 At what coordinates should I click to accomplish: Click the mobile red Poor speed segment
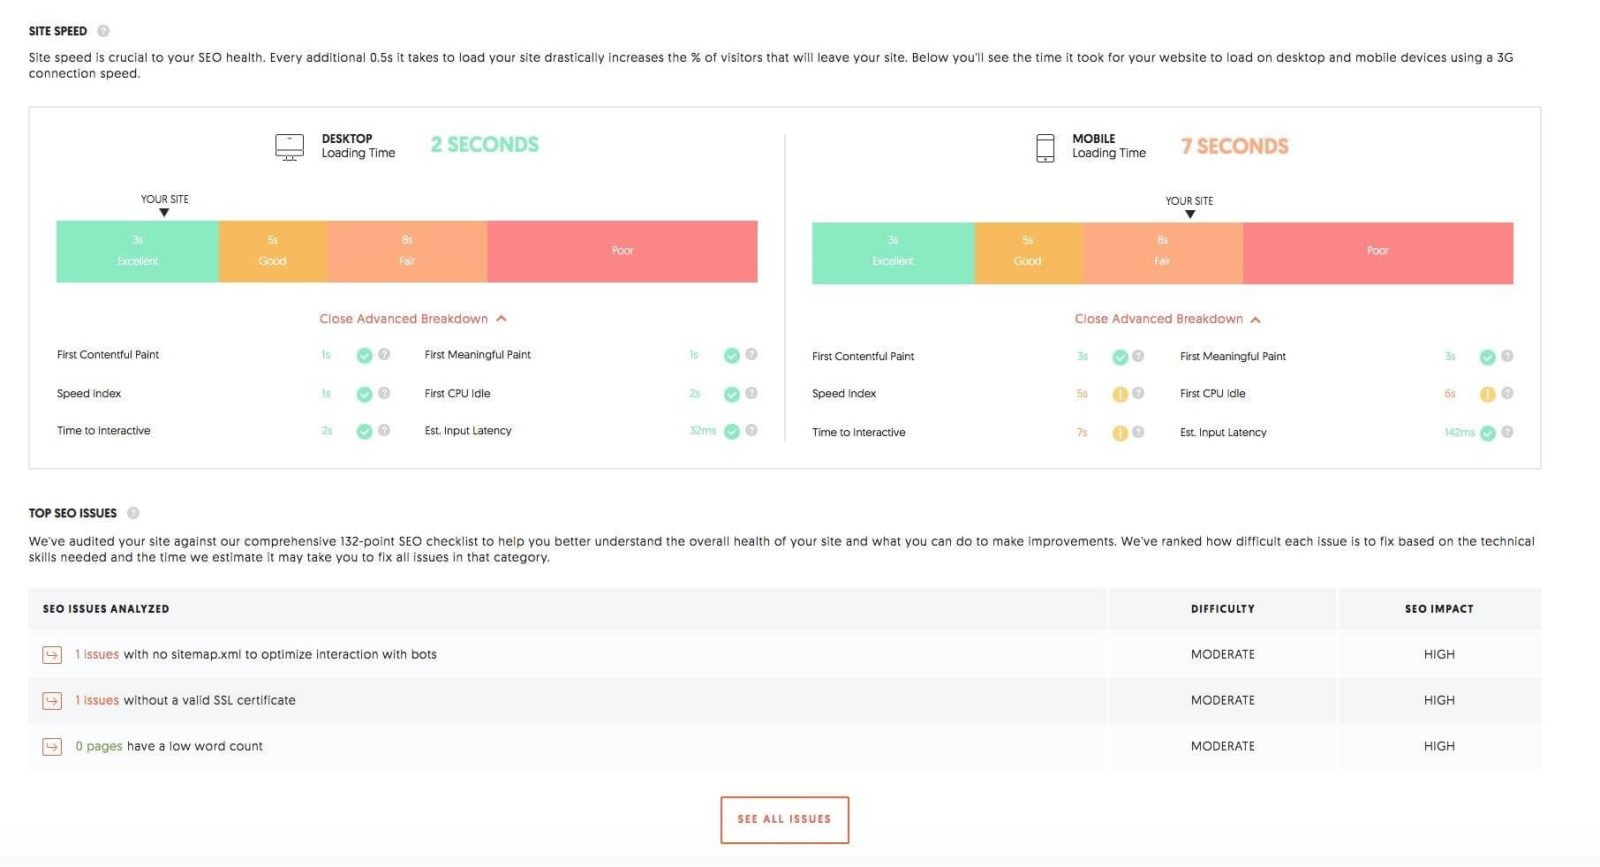pyautogui.click(x=1377, y=253)
